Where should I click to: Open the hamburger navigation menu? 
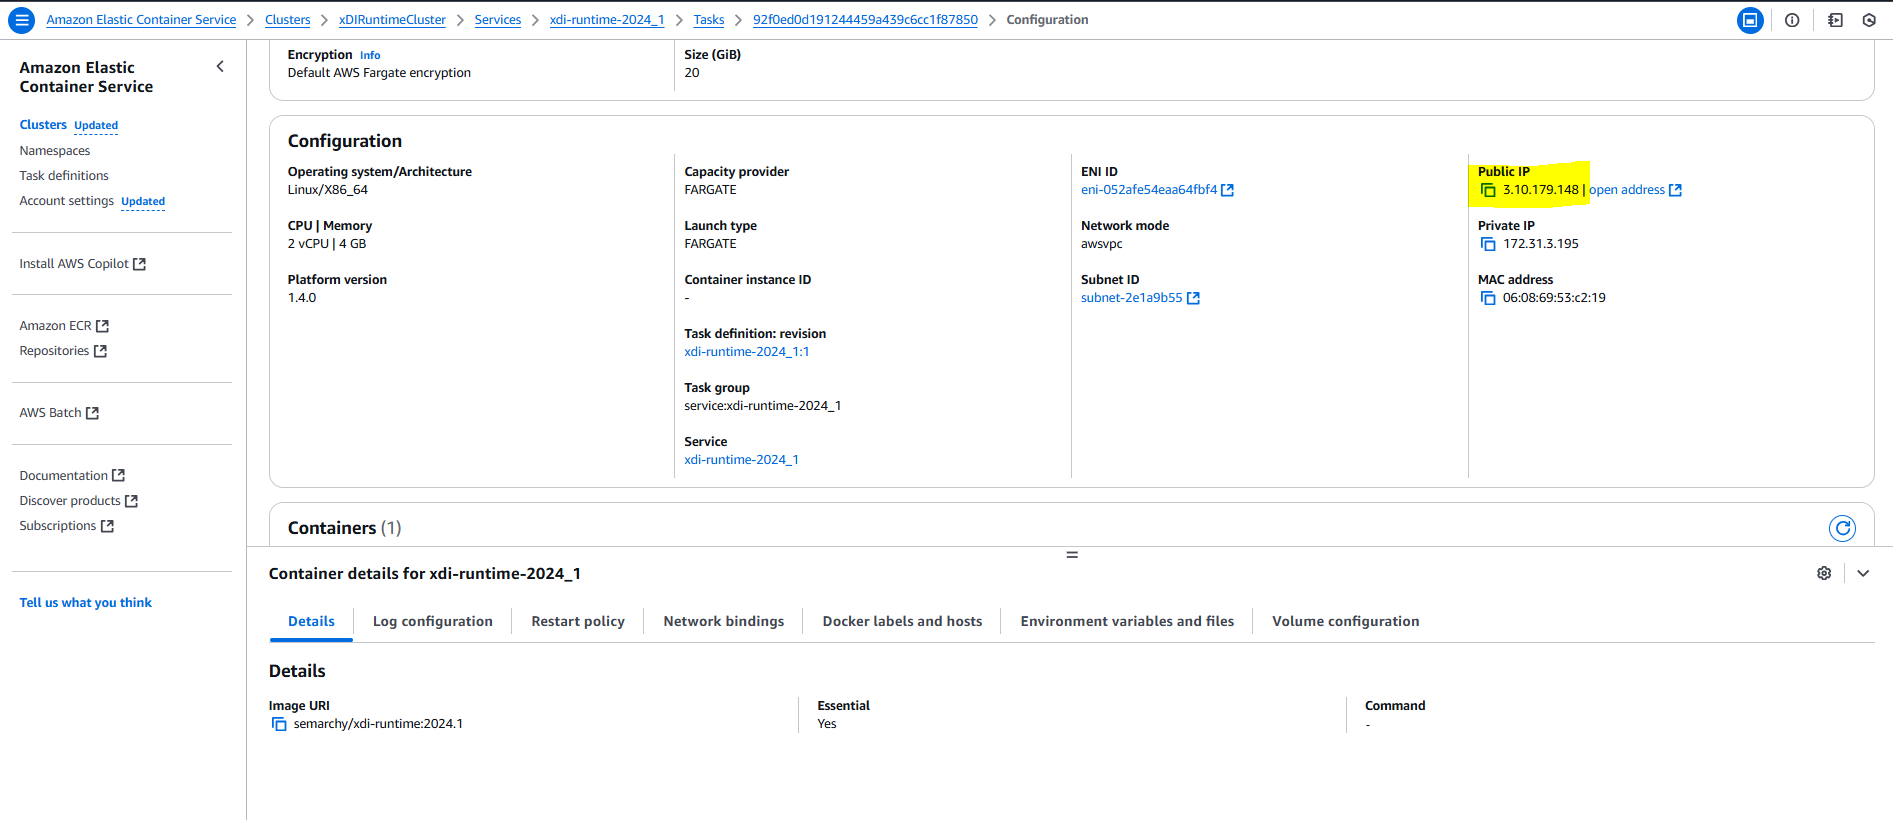tap(21, 20)
